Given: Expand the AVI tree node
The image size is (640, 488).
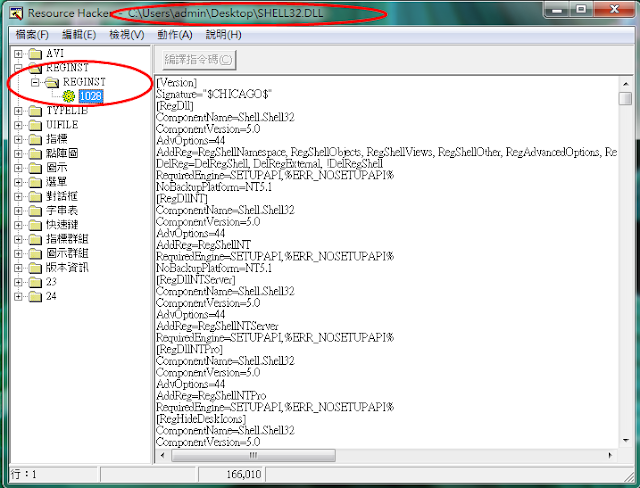Looking at the screenshot, I should pyautogui.click(x=18, y=54).
